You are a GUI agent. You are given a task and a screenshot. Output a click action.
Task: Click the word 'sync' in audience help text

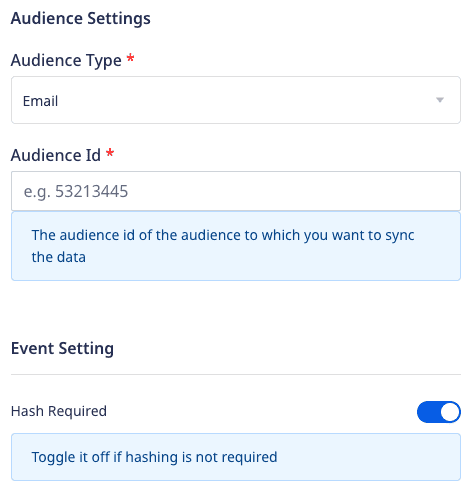coord(400,236)
